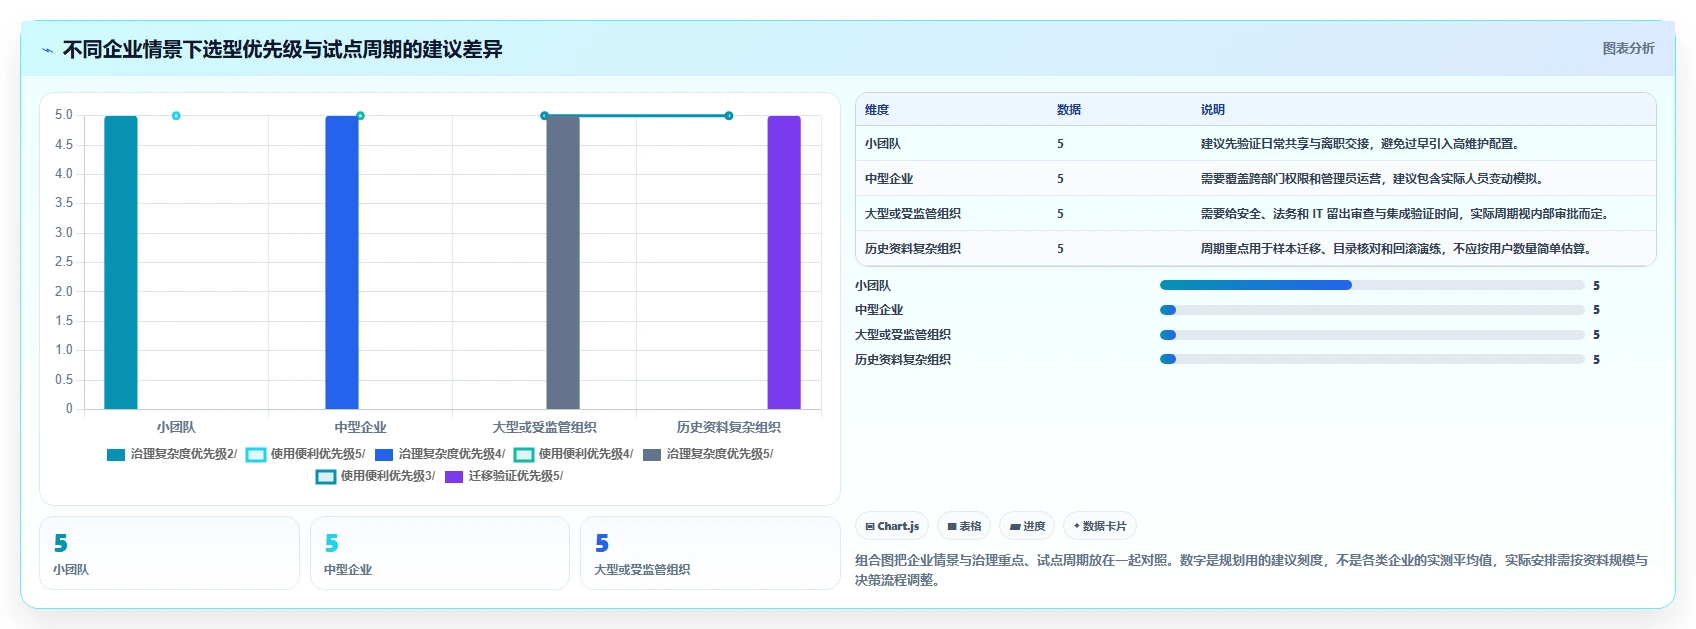This screenshot has width=1696, height=629.
Task: Click the Chart.js tag
Action: click(892, 526)
